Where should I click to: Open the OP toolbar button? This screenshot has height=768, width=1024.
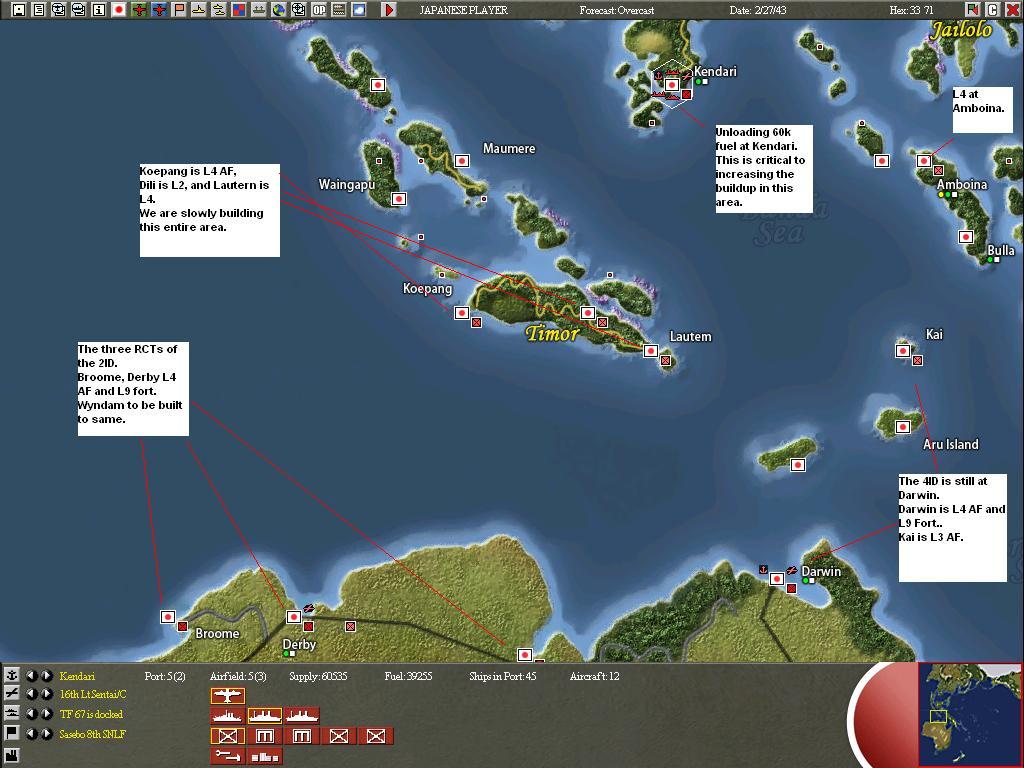319,9
